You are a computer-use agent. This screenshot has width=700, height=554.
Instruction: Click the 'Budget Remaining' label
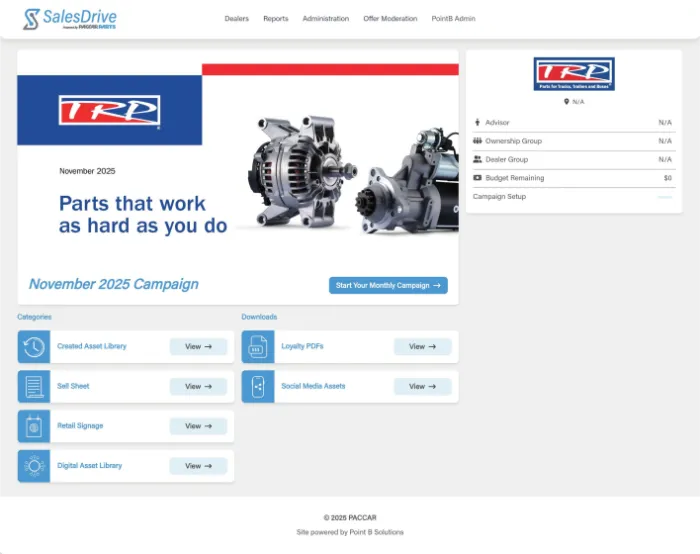coord(514,178)
